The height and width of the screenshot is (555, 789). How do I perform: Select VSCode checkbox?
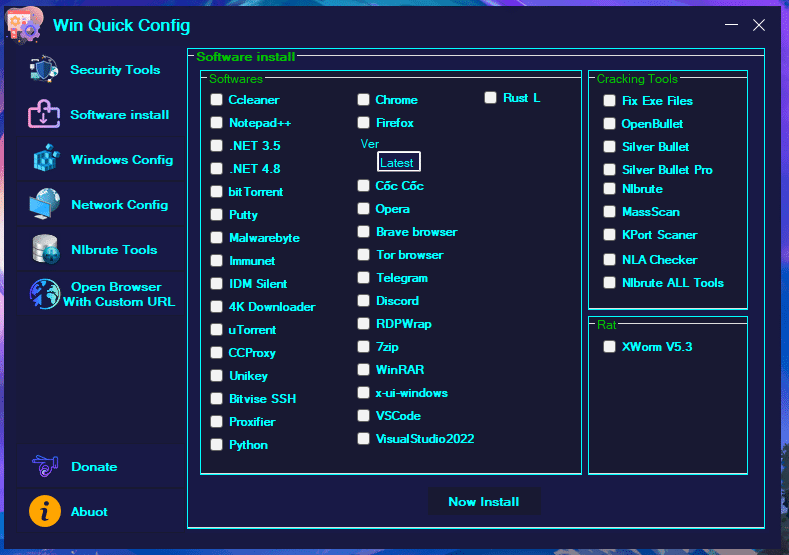point(363,415)
